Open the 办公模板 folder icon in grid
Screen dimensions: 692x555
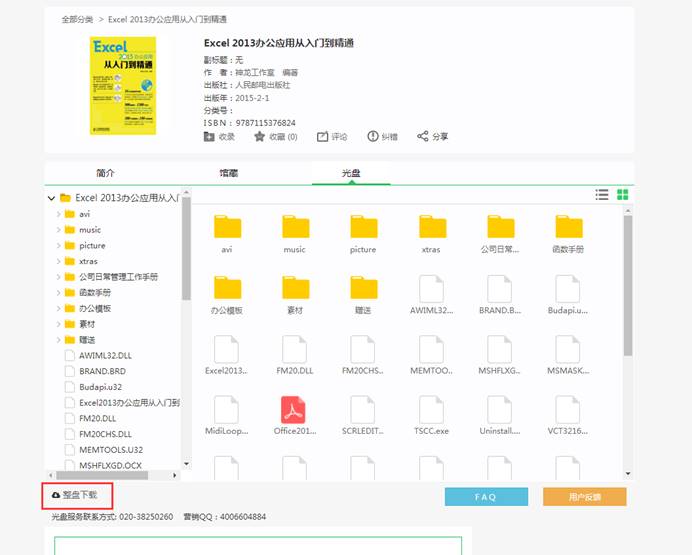pyautogui.click(x=227, y=288)
